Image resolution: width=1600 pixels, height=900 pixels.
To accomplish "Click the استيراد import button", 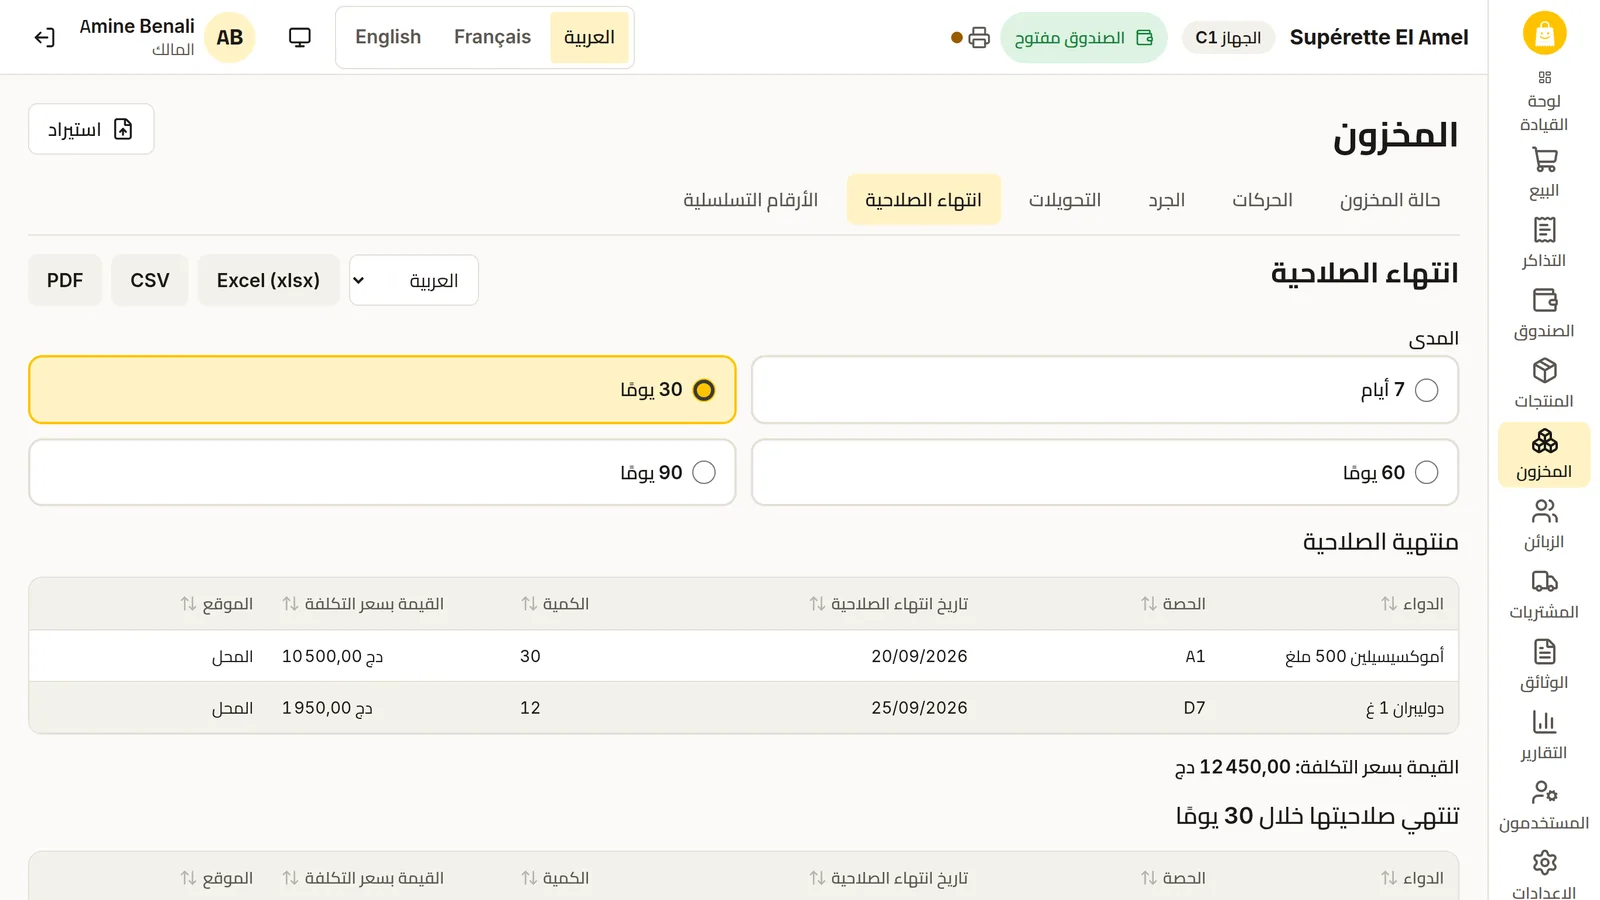I will pyautogui.click(x=91, y=129).
